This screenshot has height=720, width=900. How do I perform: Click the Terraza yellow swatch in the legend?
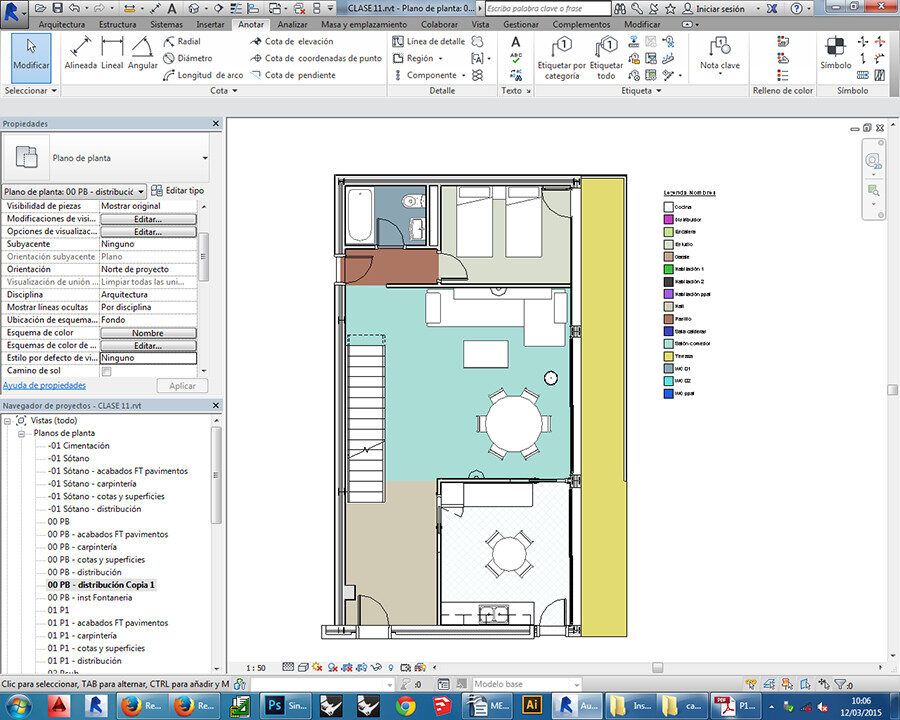pos(669,356)
